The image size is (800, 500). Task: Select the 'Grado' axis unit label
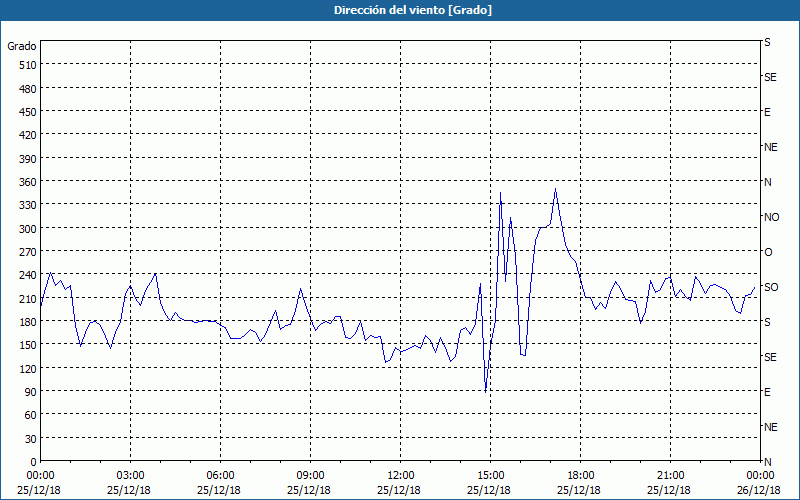pos(22,46)
